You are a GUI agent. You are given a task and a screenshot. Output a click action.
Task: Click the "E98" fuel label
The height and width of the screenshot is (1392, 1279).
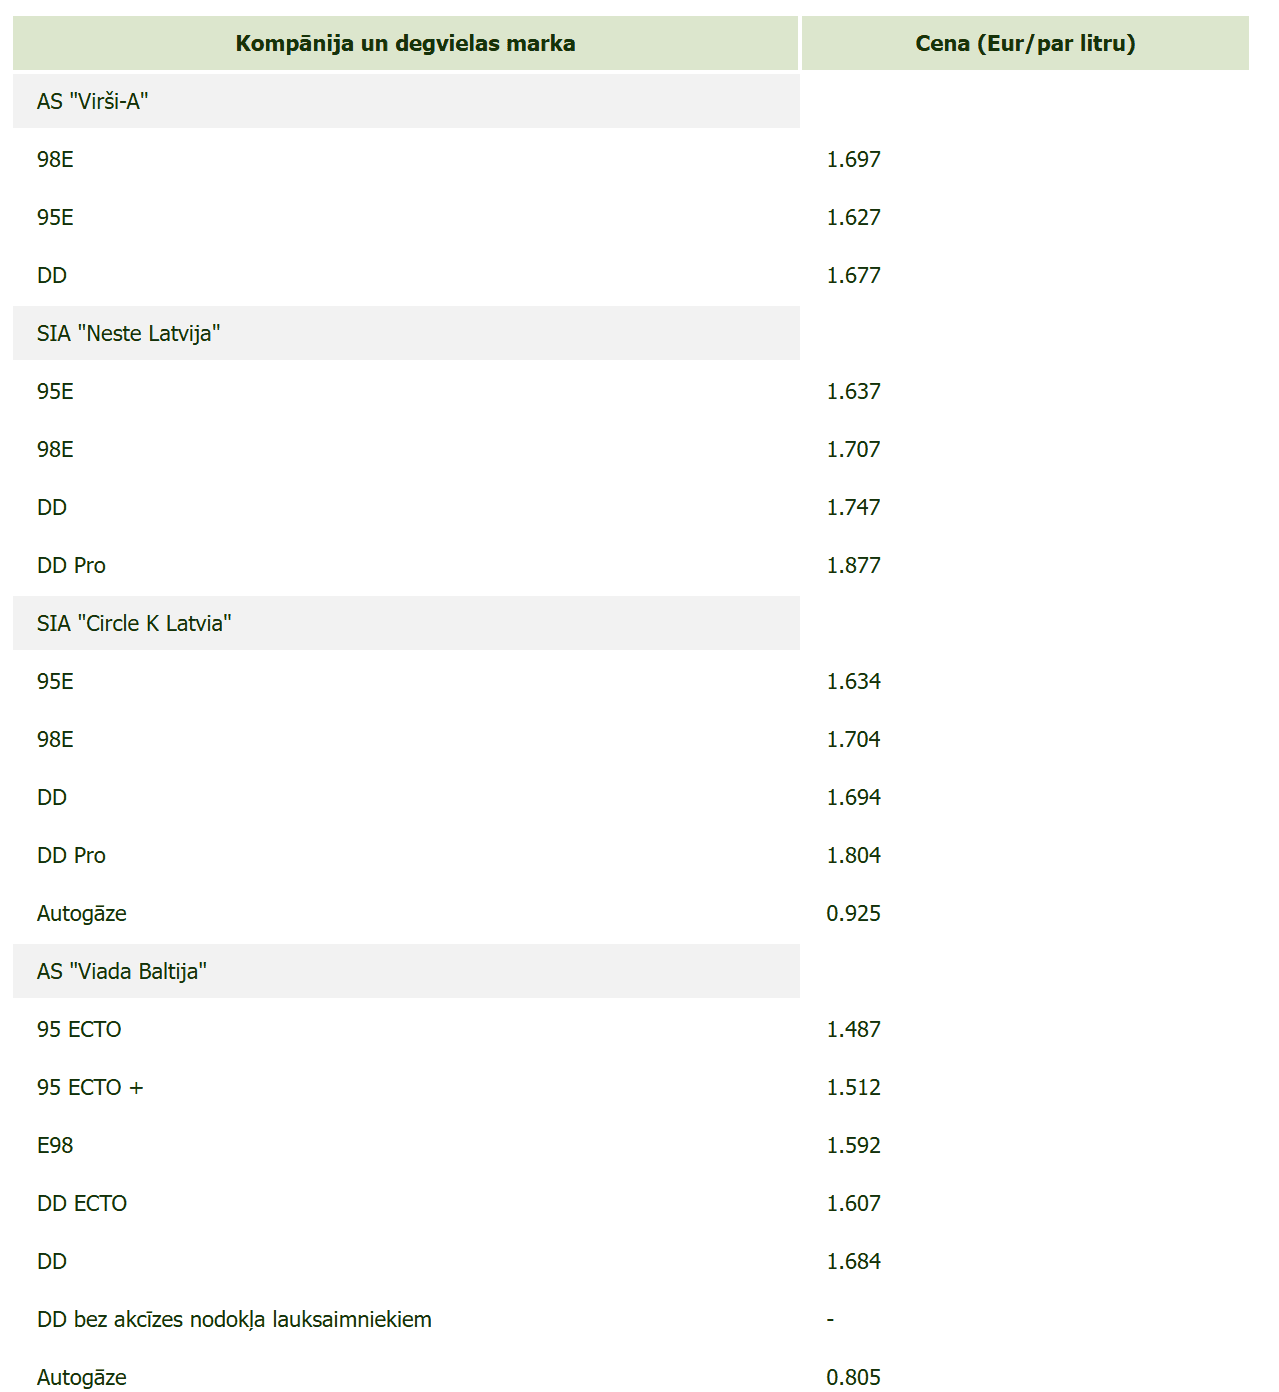tap(55, 1146)
